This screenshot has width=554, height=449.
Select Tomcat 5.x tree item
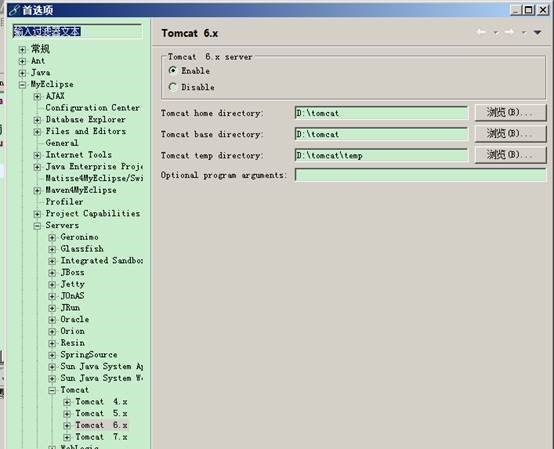tap(101, 413)
